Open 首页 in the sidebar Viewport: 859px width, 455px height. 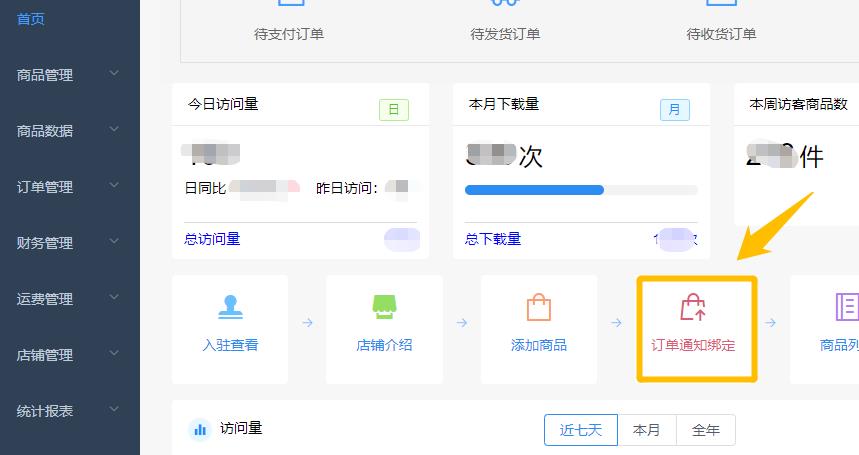point(31,19)
